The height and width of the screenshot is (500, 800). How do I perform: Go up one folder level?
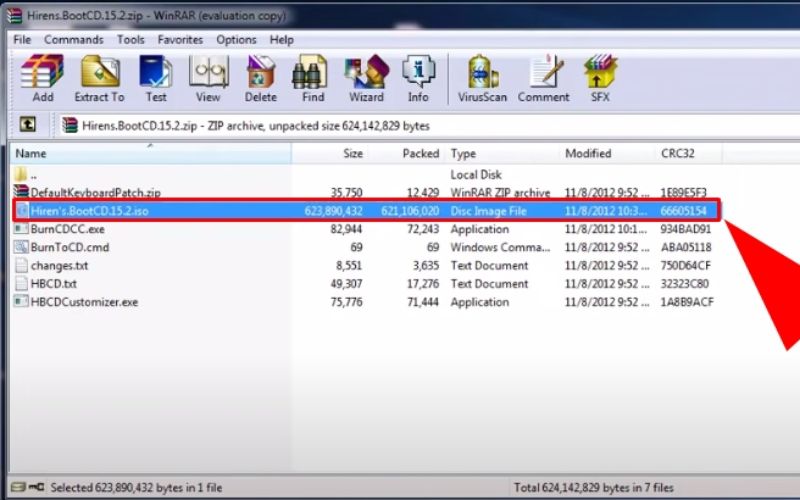click(28, 124)
